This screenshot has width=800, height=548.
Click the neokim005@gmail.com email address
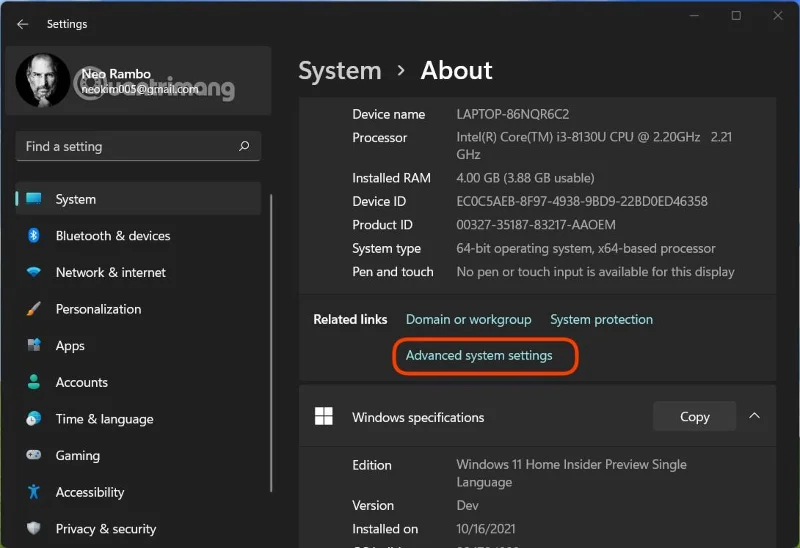click(140, 89)
